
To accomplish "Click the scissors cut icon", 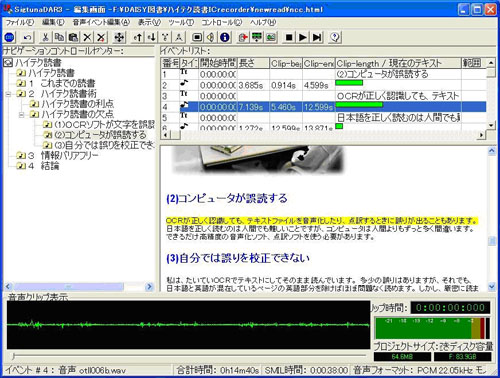I will (45, 37).
